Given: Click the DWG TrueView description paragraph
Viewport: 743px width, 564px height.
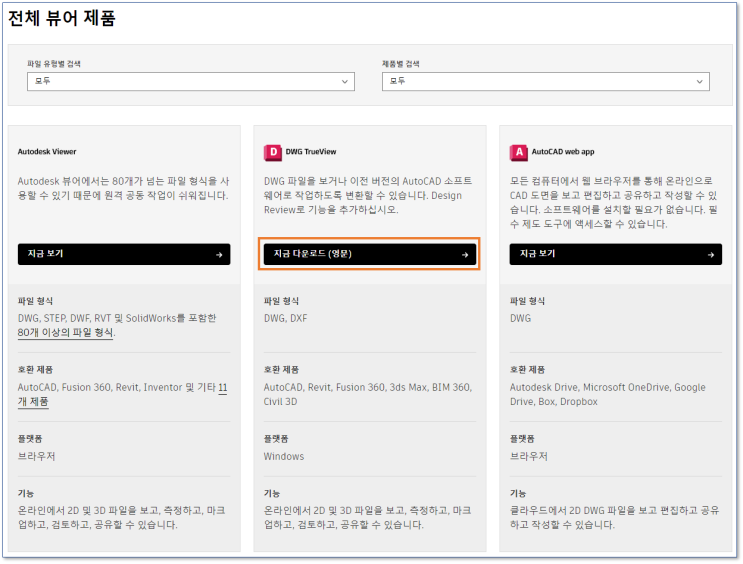Looking at the screenshot, I should (x=368, y=195).
